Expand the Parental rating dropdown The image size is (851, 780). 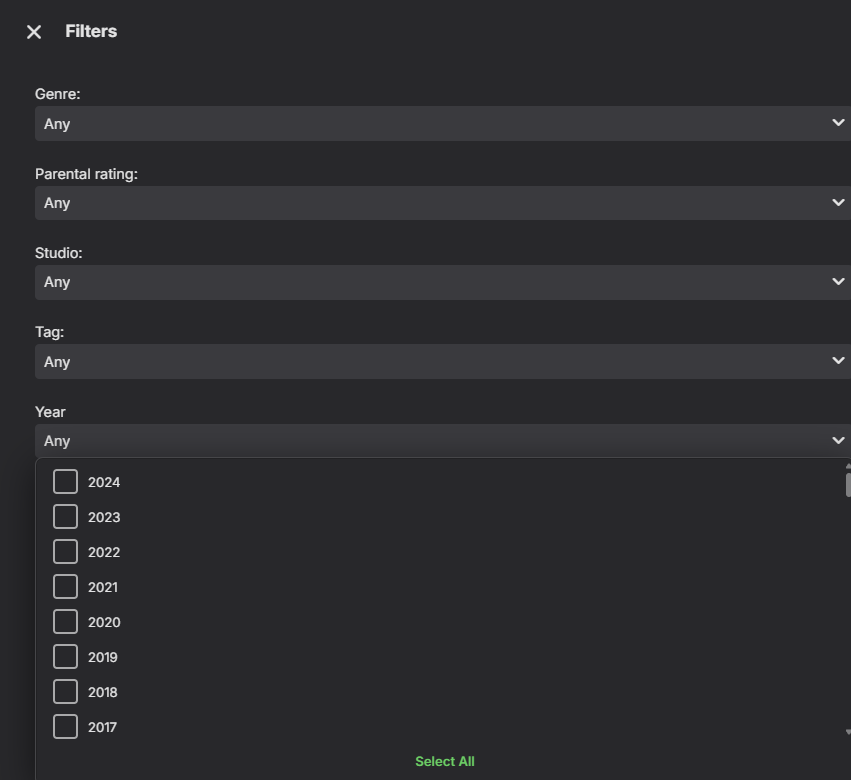coord(440,203)
